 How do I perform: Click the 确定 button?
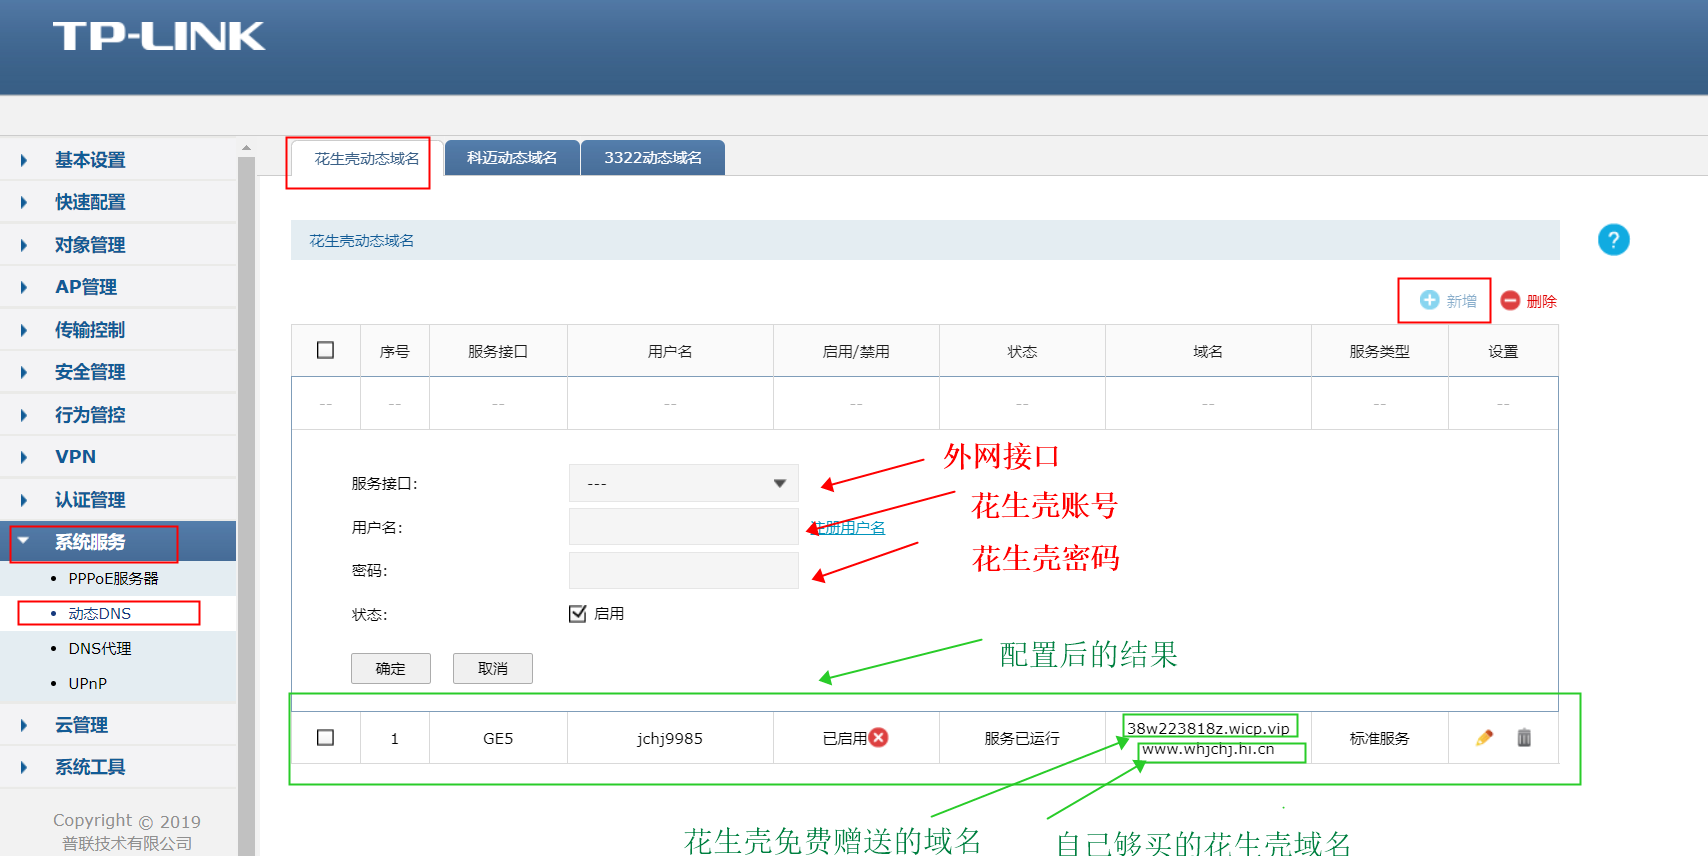click(x=391, y=668)
